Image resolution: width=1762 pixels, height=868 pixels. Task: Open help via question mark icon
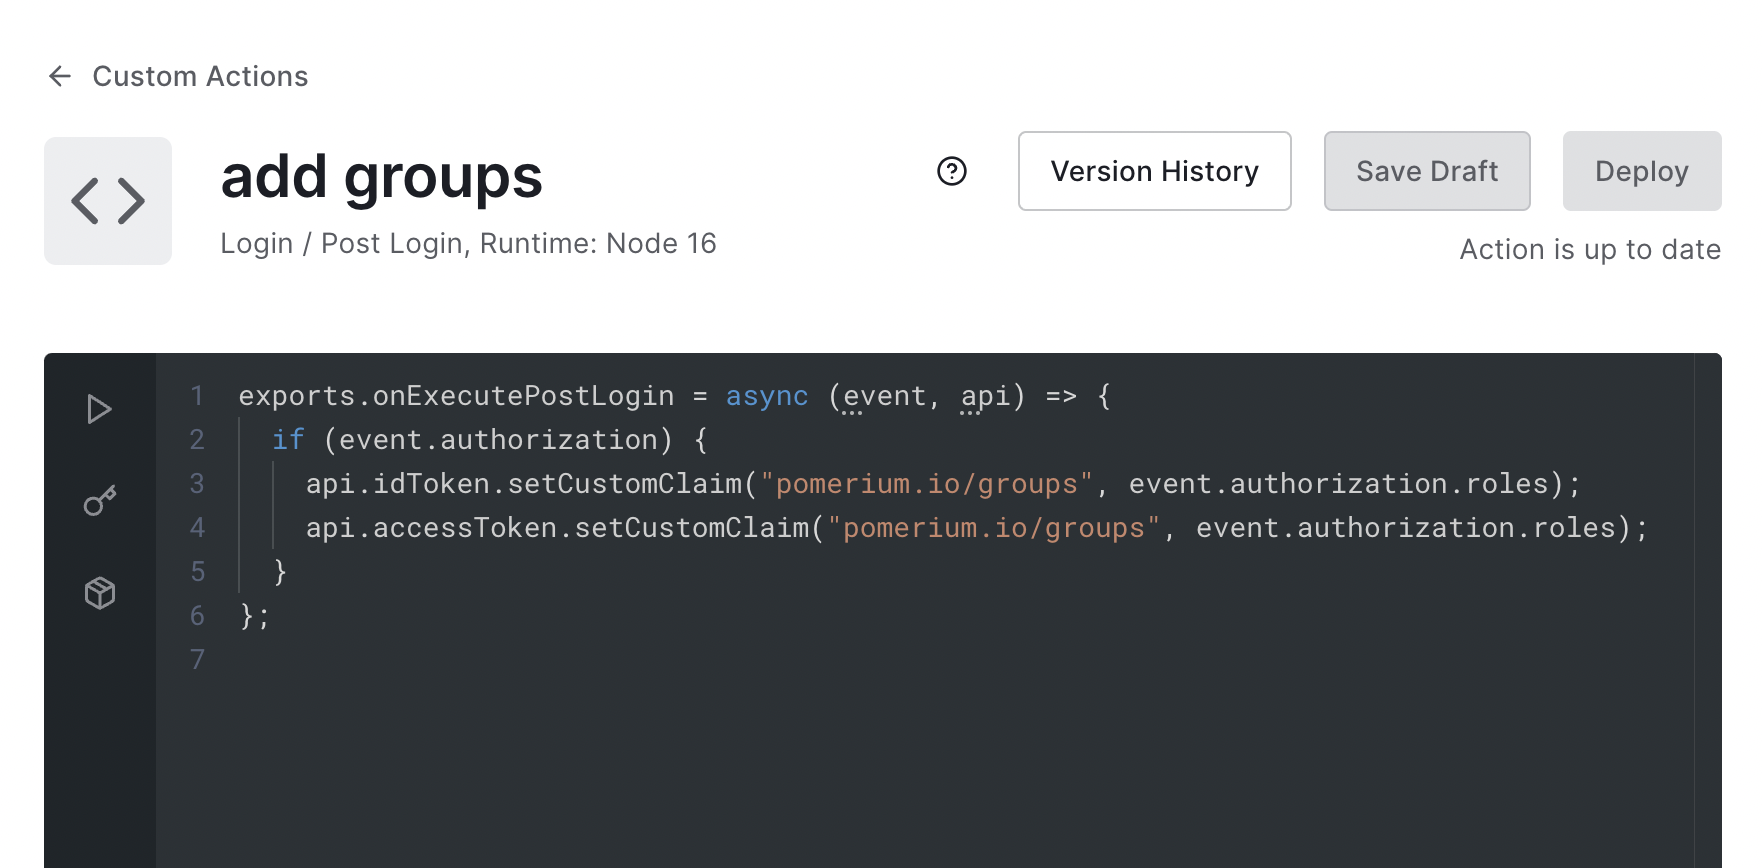pyautogui.click(x=951, y=172)
